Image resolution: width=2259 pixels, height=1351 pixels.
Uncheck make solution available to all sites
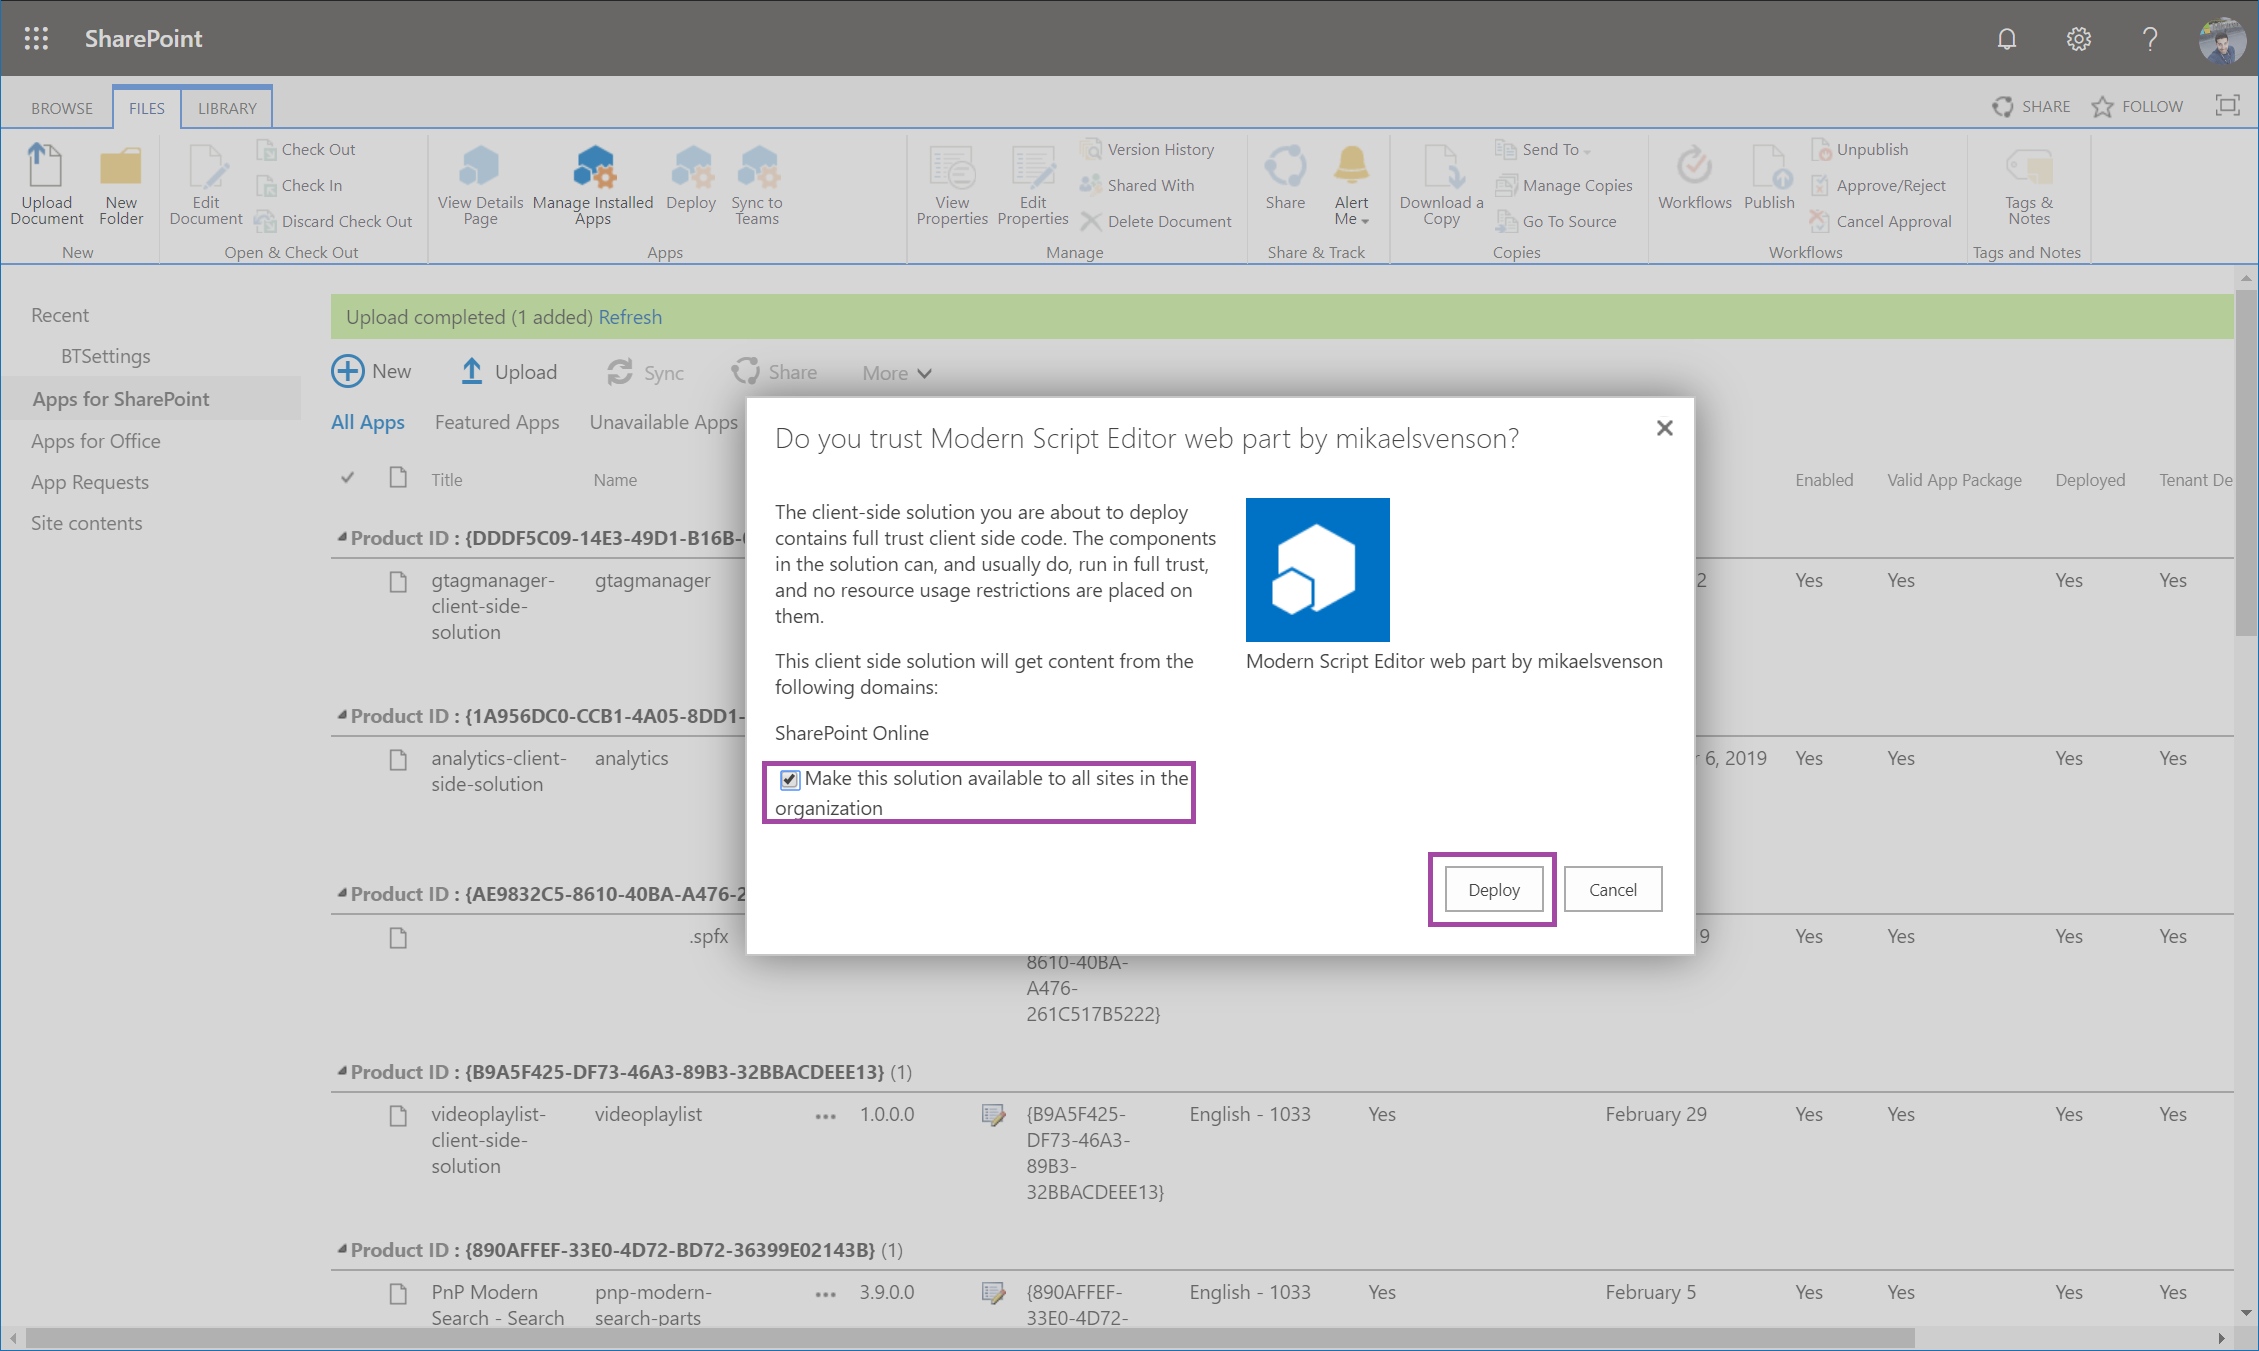pos(790,779)
